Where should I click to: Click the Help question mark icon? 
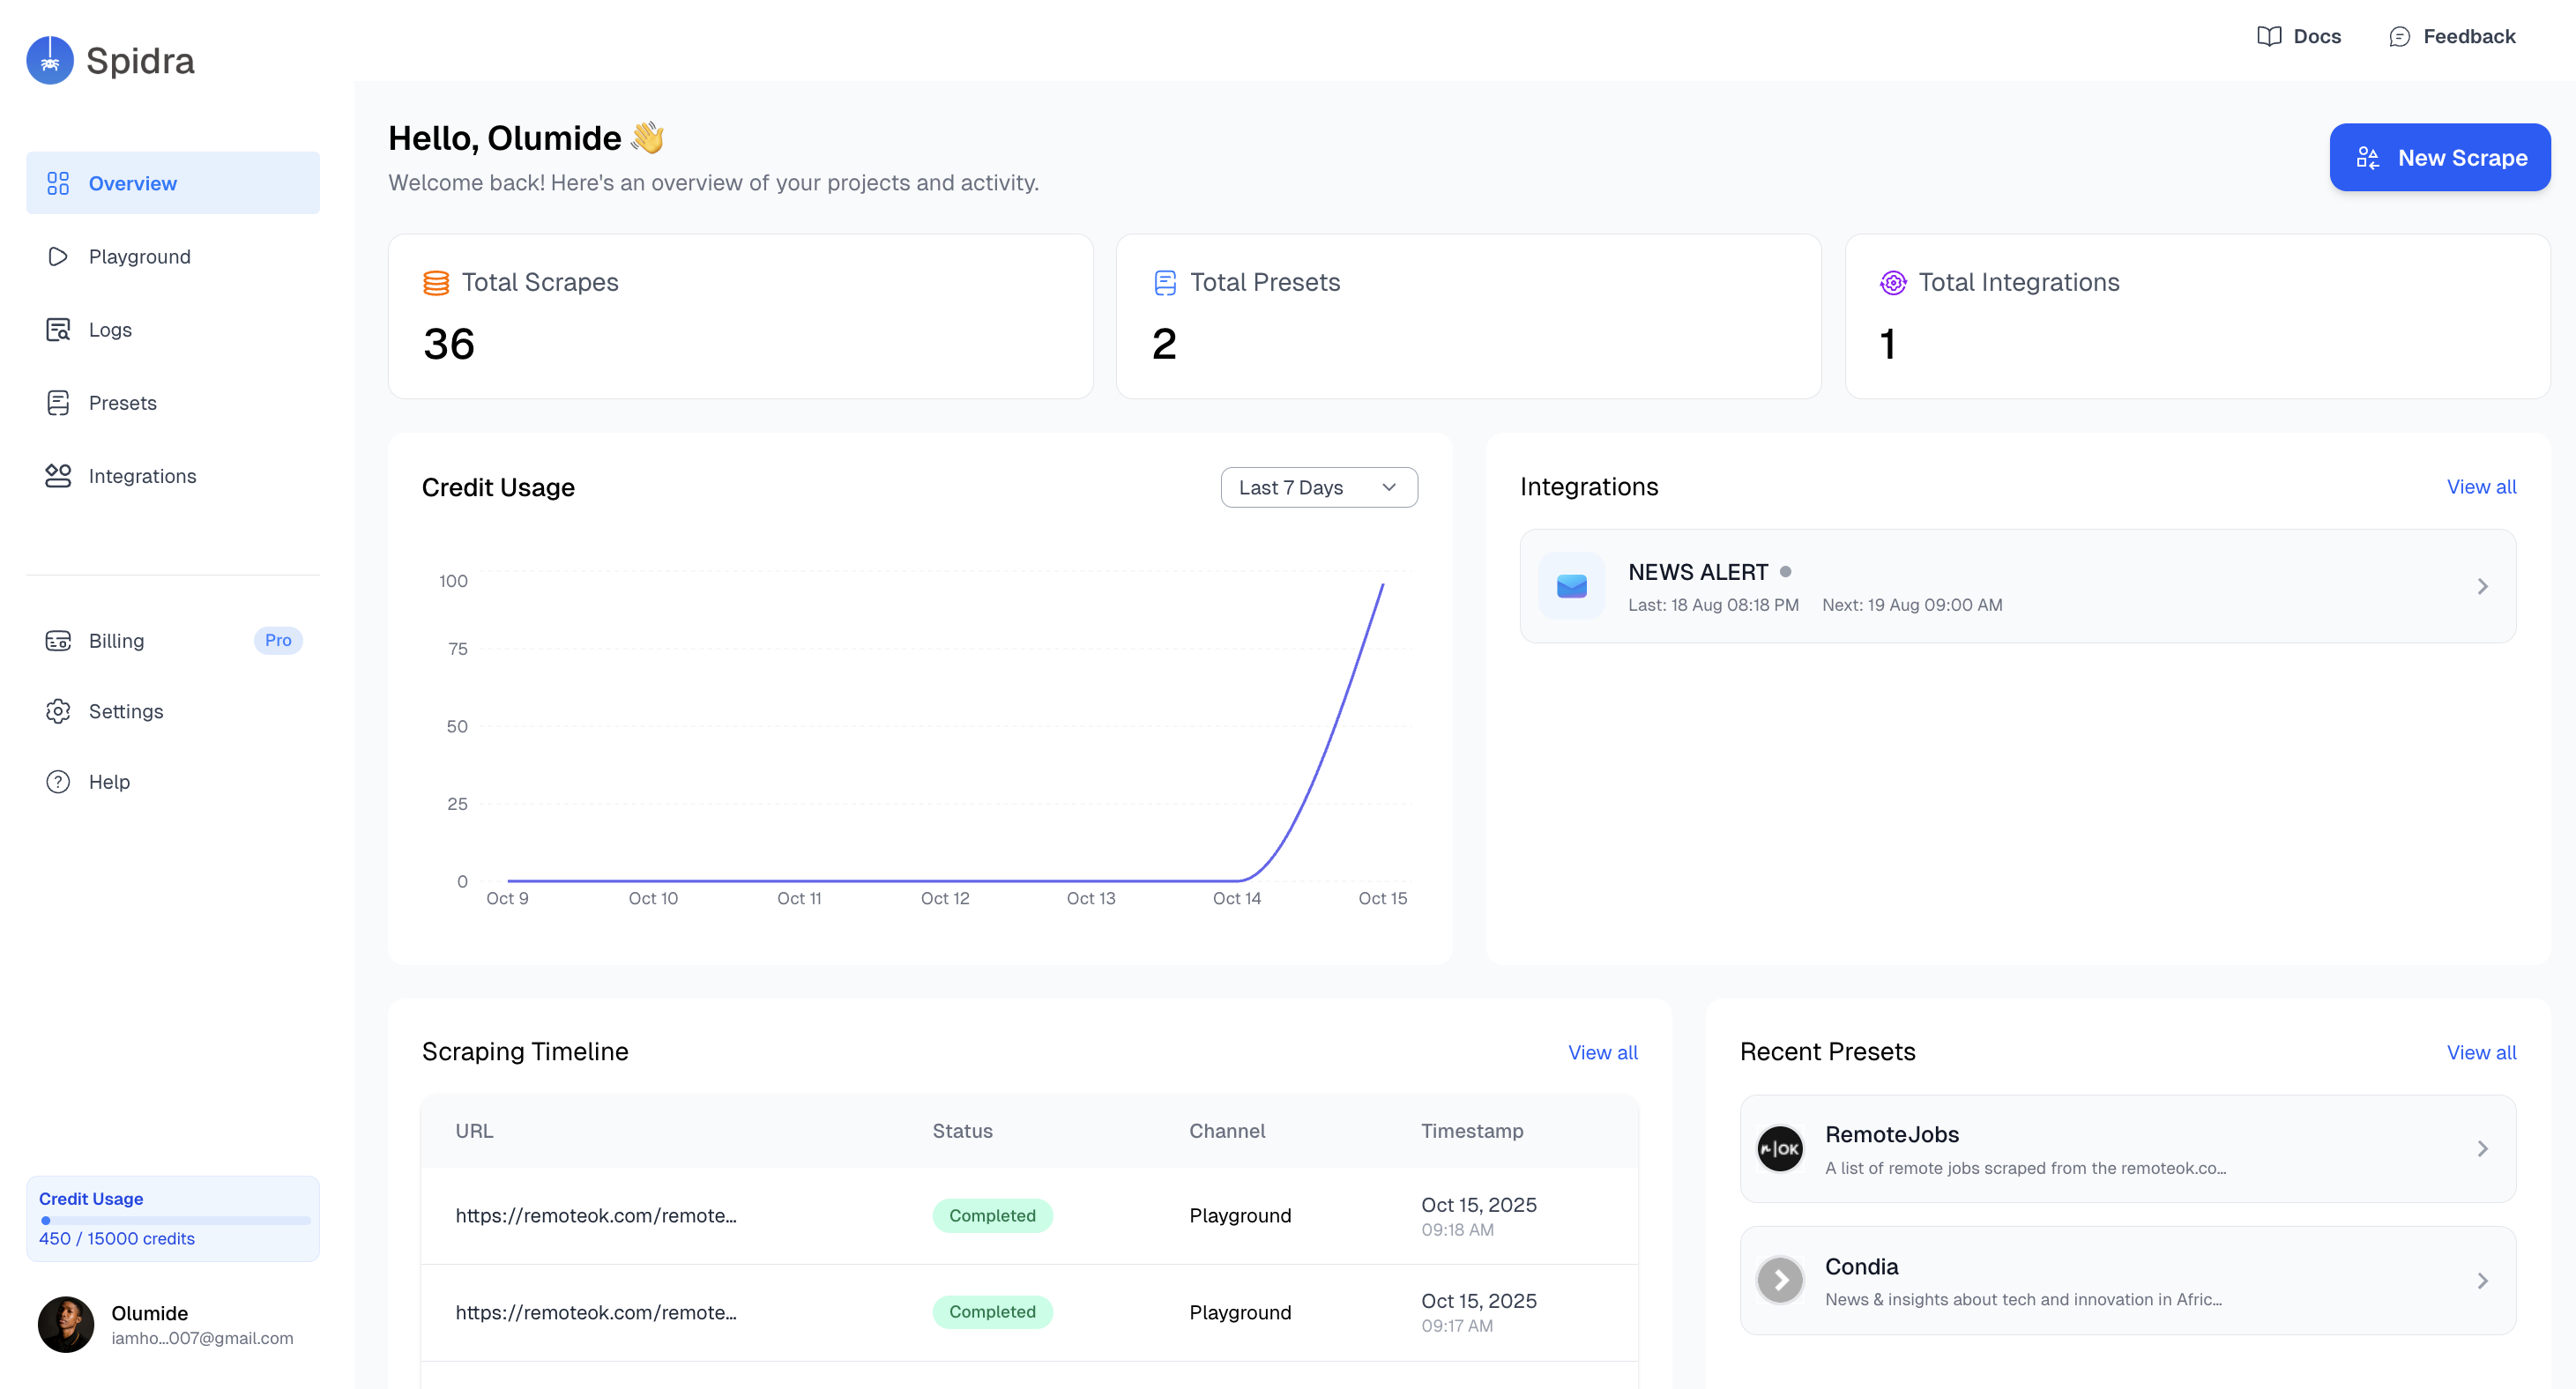click(x=58, y=782)
